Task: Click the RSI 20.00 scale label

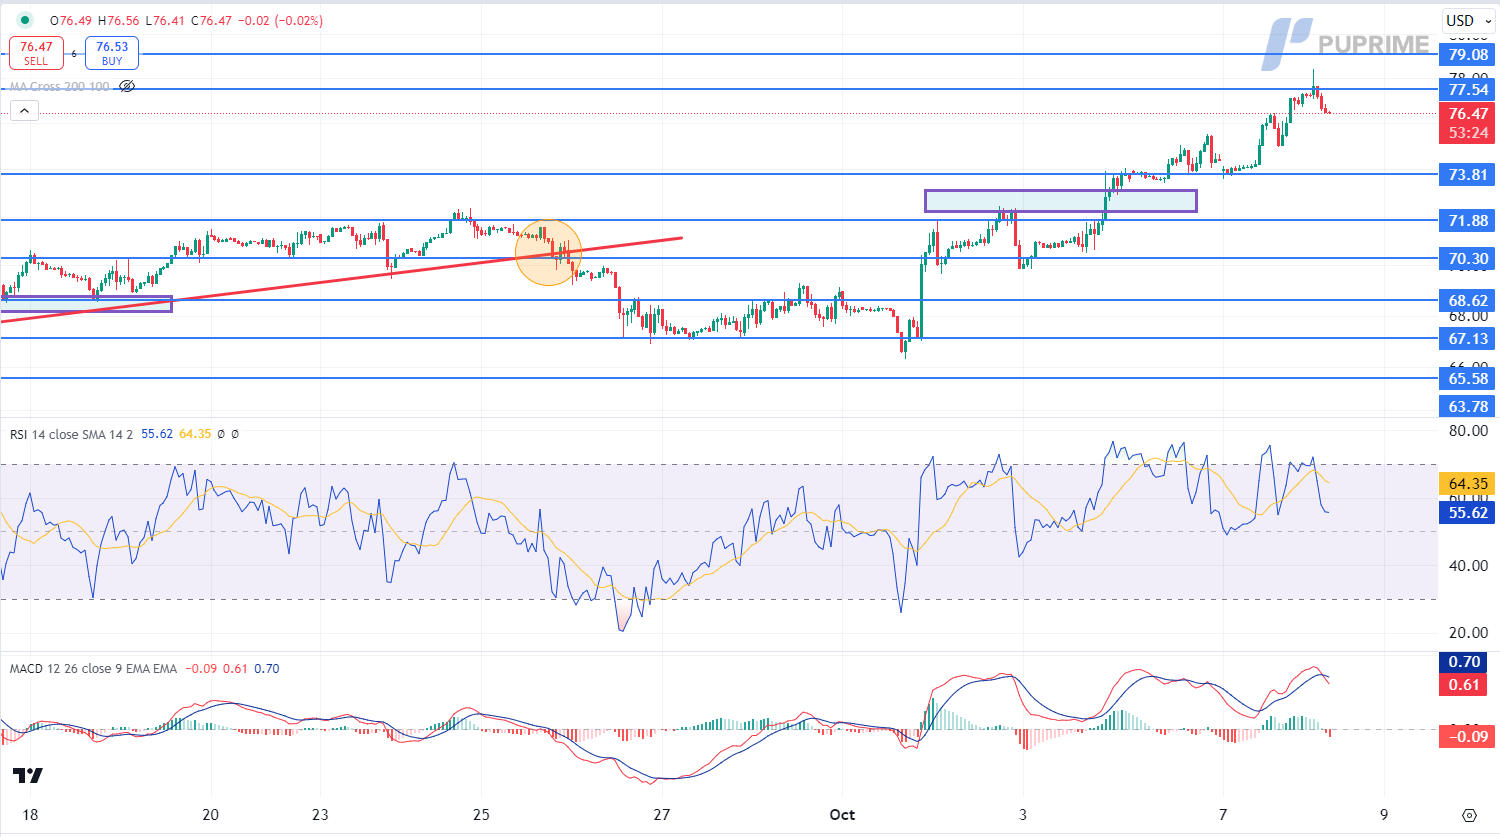Action: [1467, 633]
